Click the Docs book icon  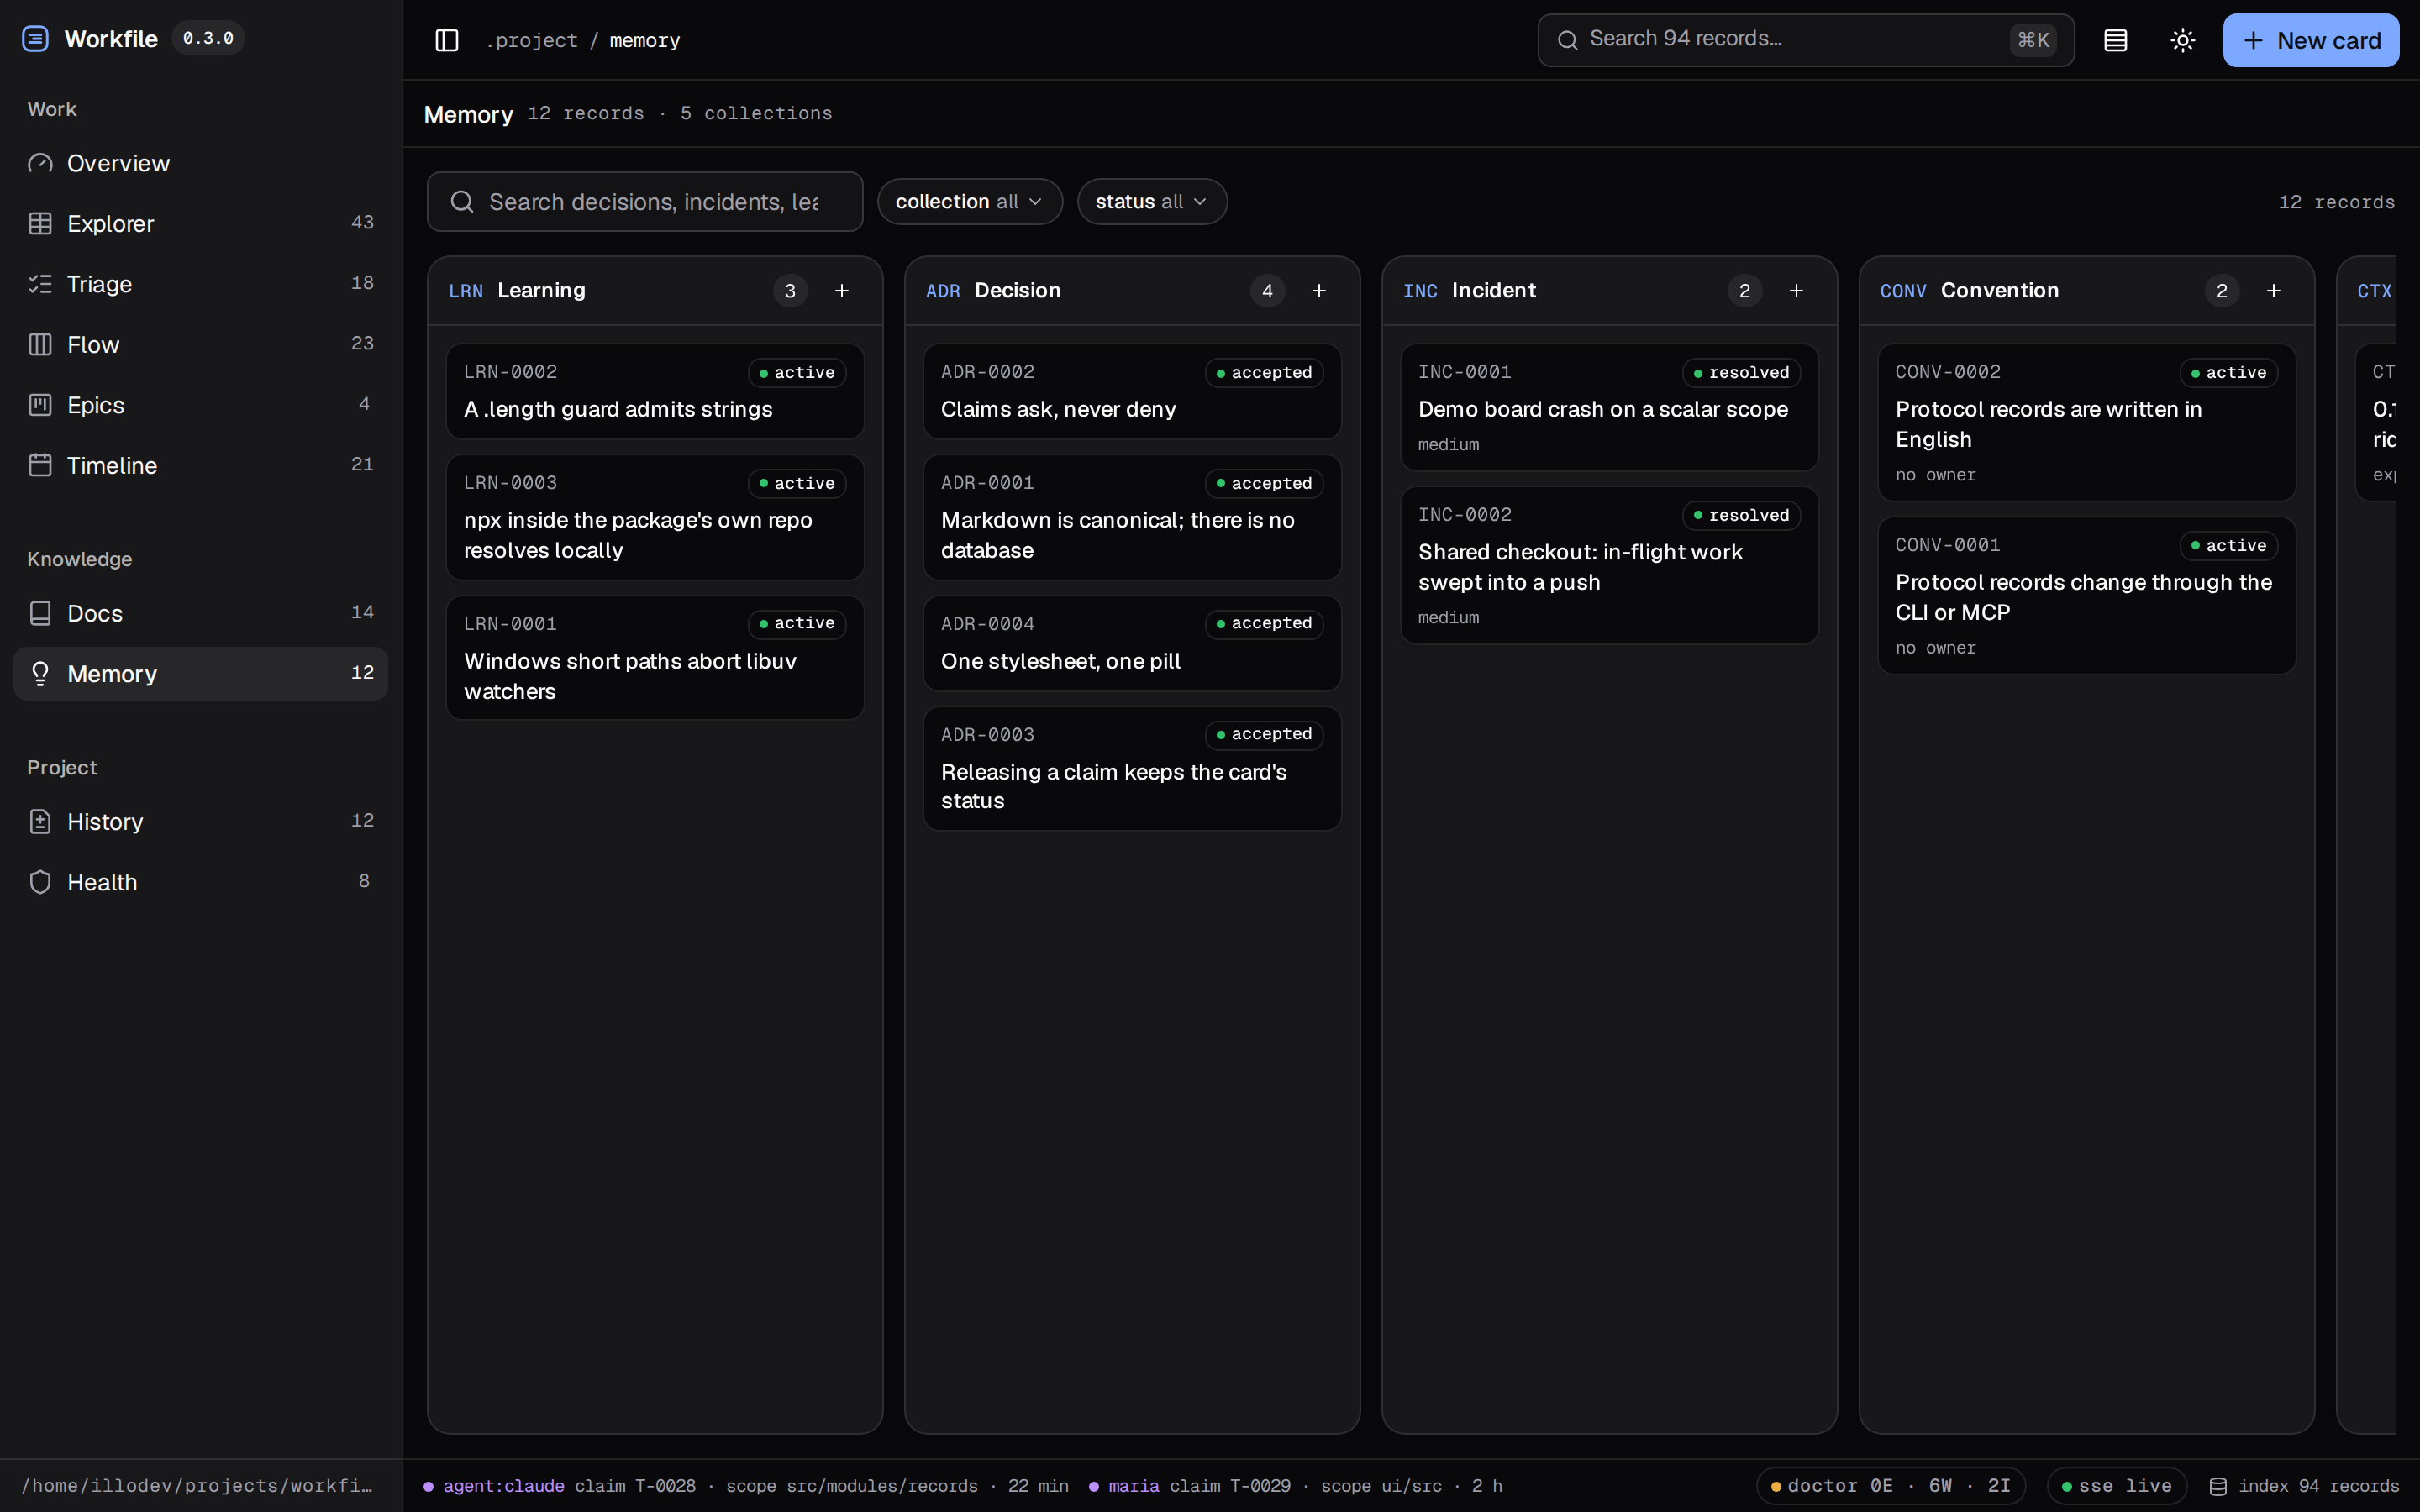tap(40, 613)
